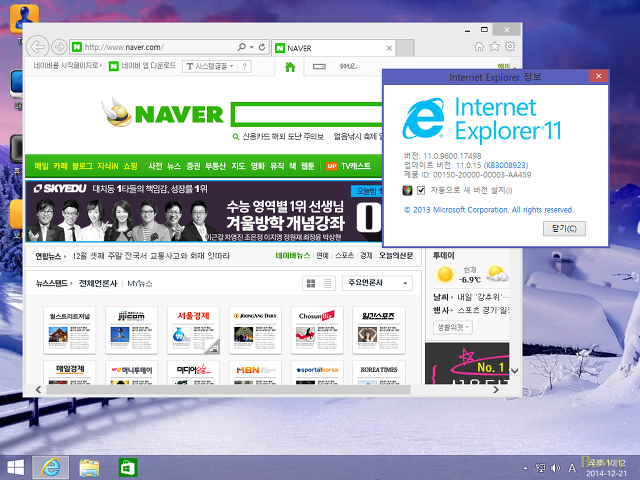Toggle automatic new version install checkbox
Viewport: 640px width, 480px height.
[421, 190]
